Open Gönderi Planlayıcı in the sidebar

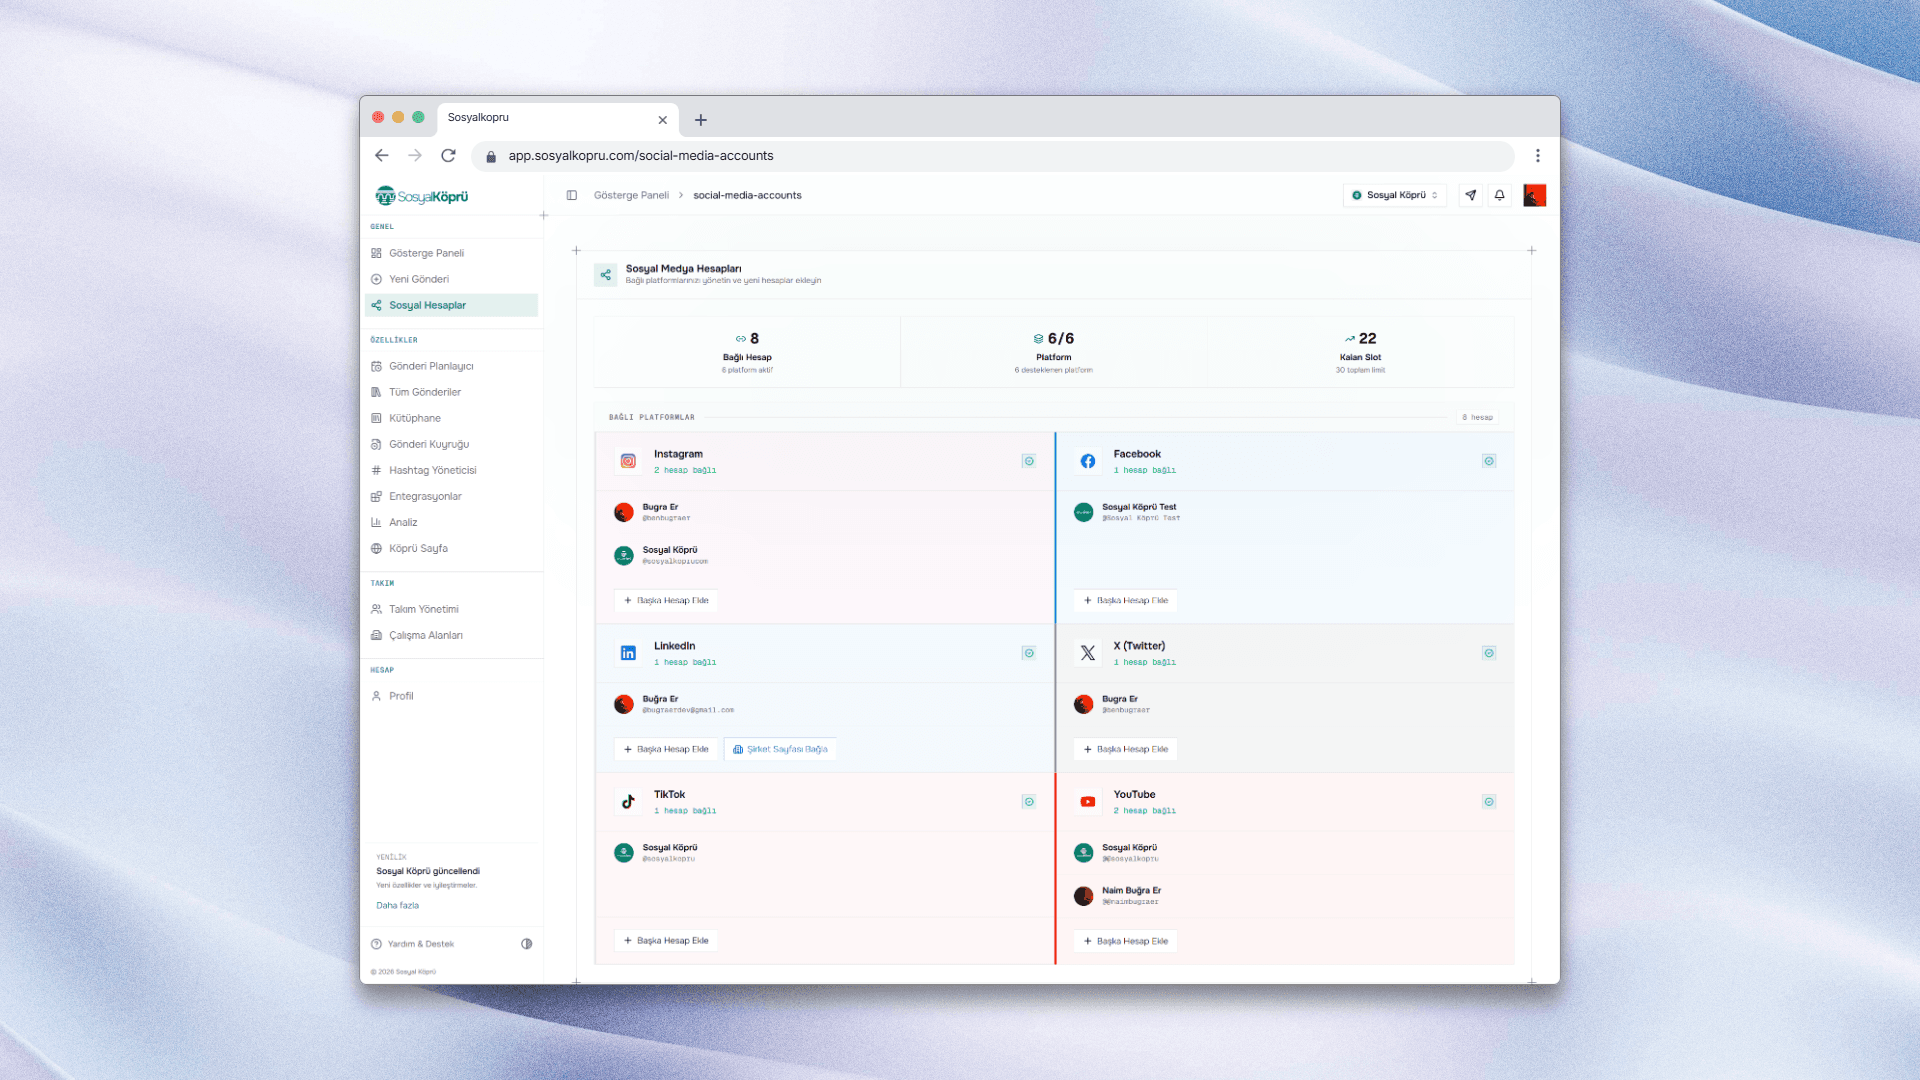coord(453,367)
